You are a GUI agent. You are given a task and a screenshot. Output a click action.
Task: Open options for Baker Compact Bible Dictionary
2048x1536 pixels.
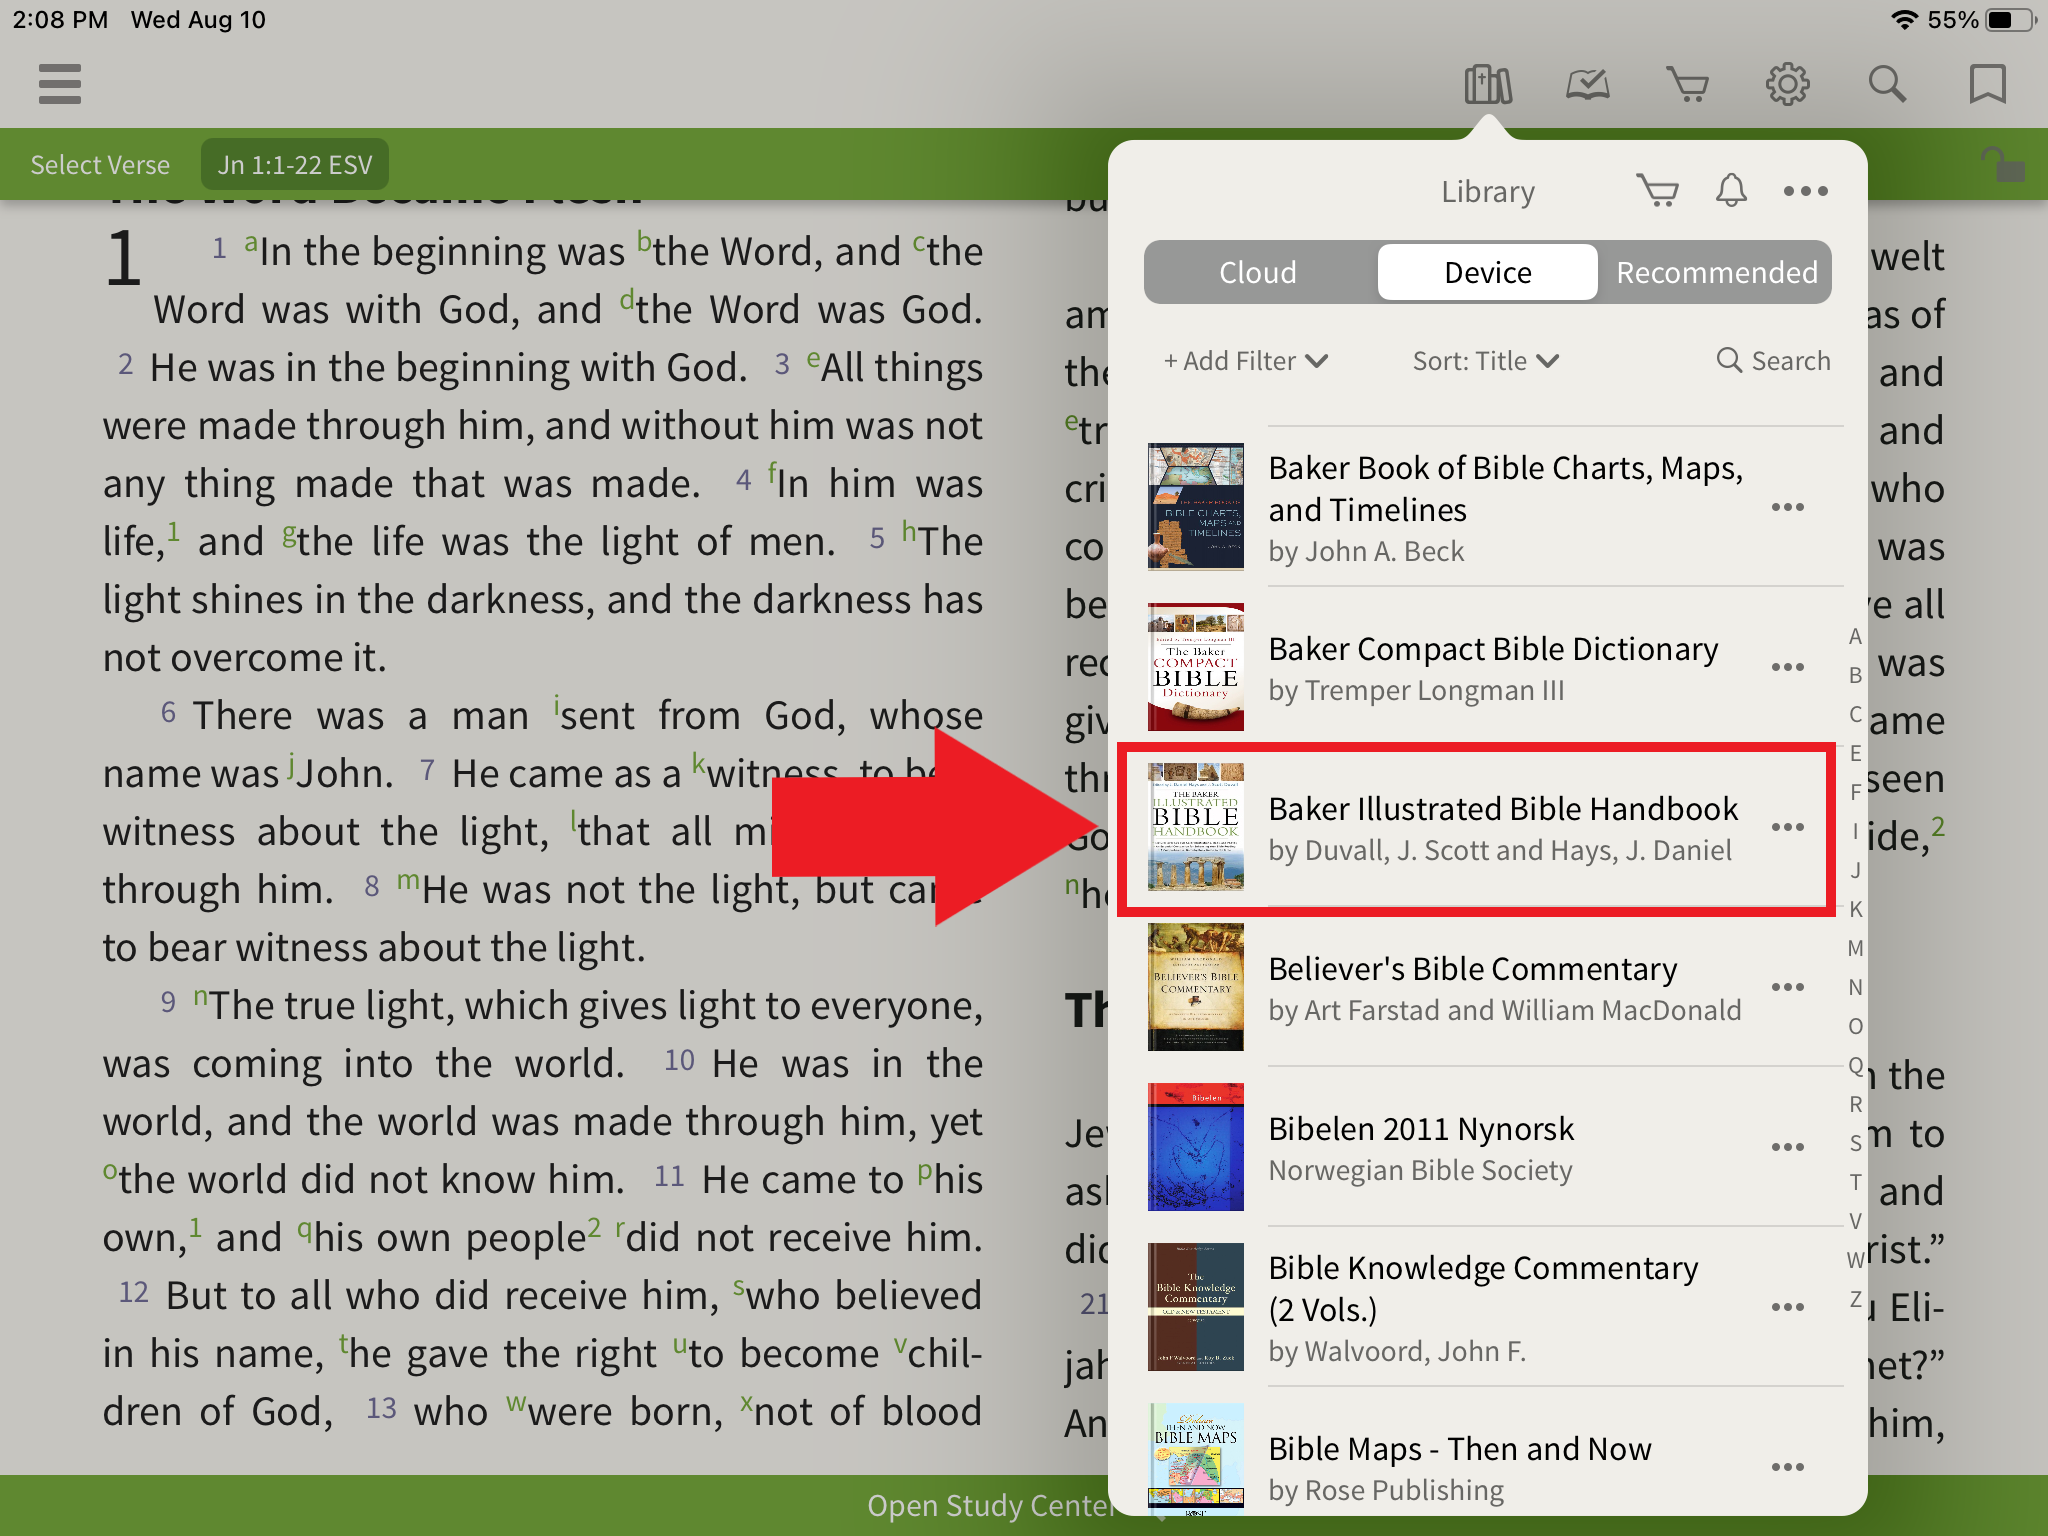[1788, 667]
